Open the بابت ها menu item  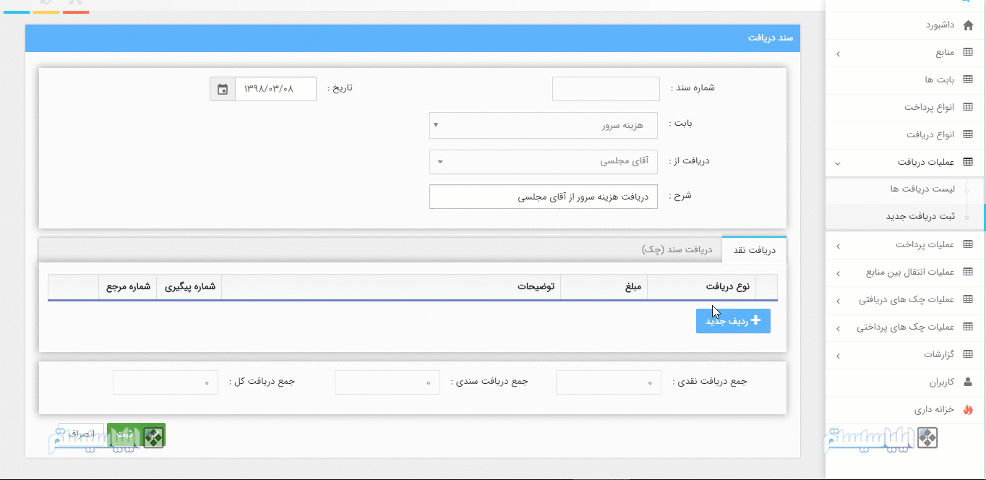point(939,81)
